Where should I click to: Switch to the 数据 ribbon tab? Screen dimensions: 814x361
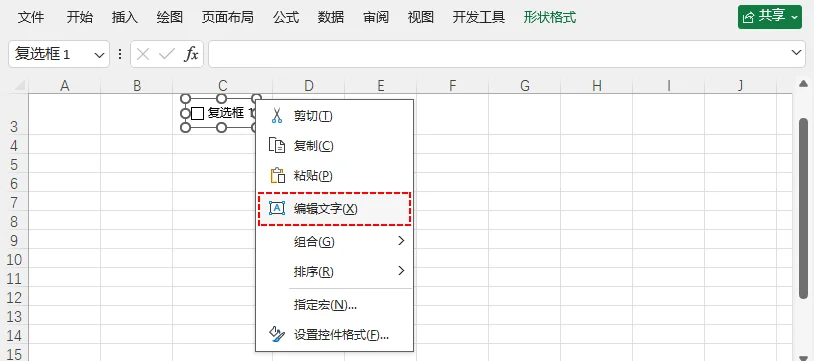tap(331, 17)
